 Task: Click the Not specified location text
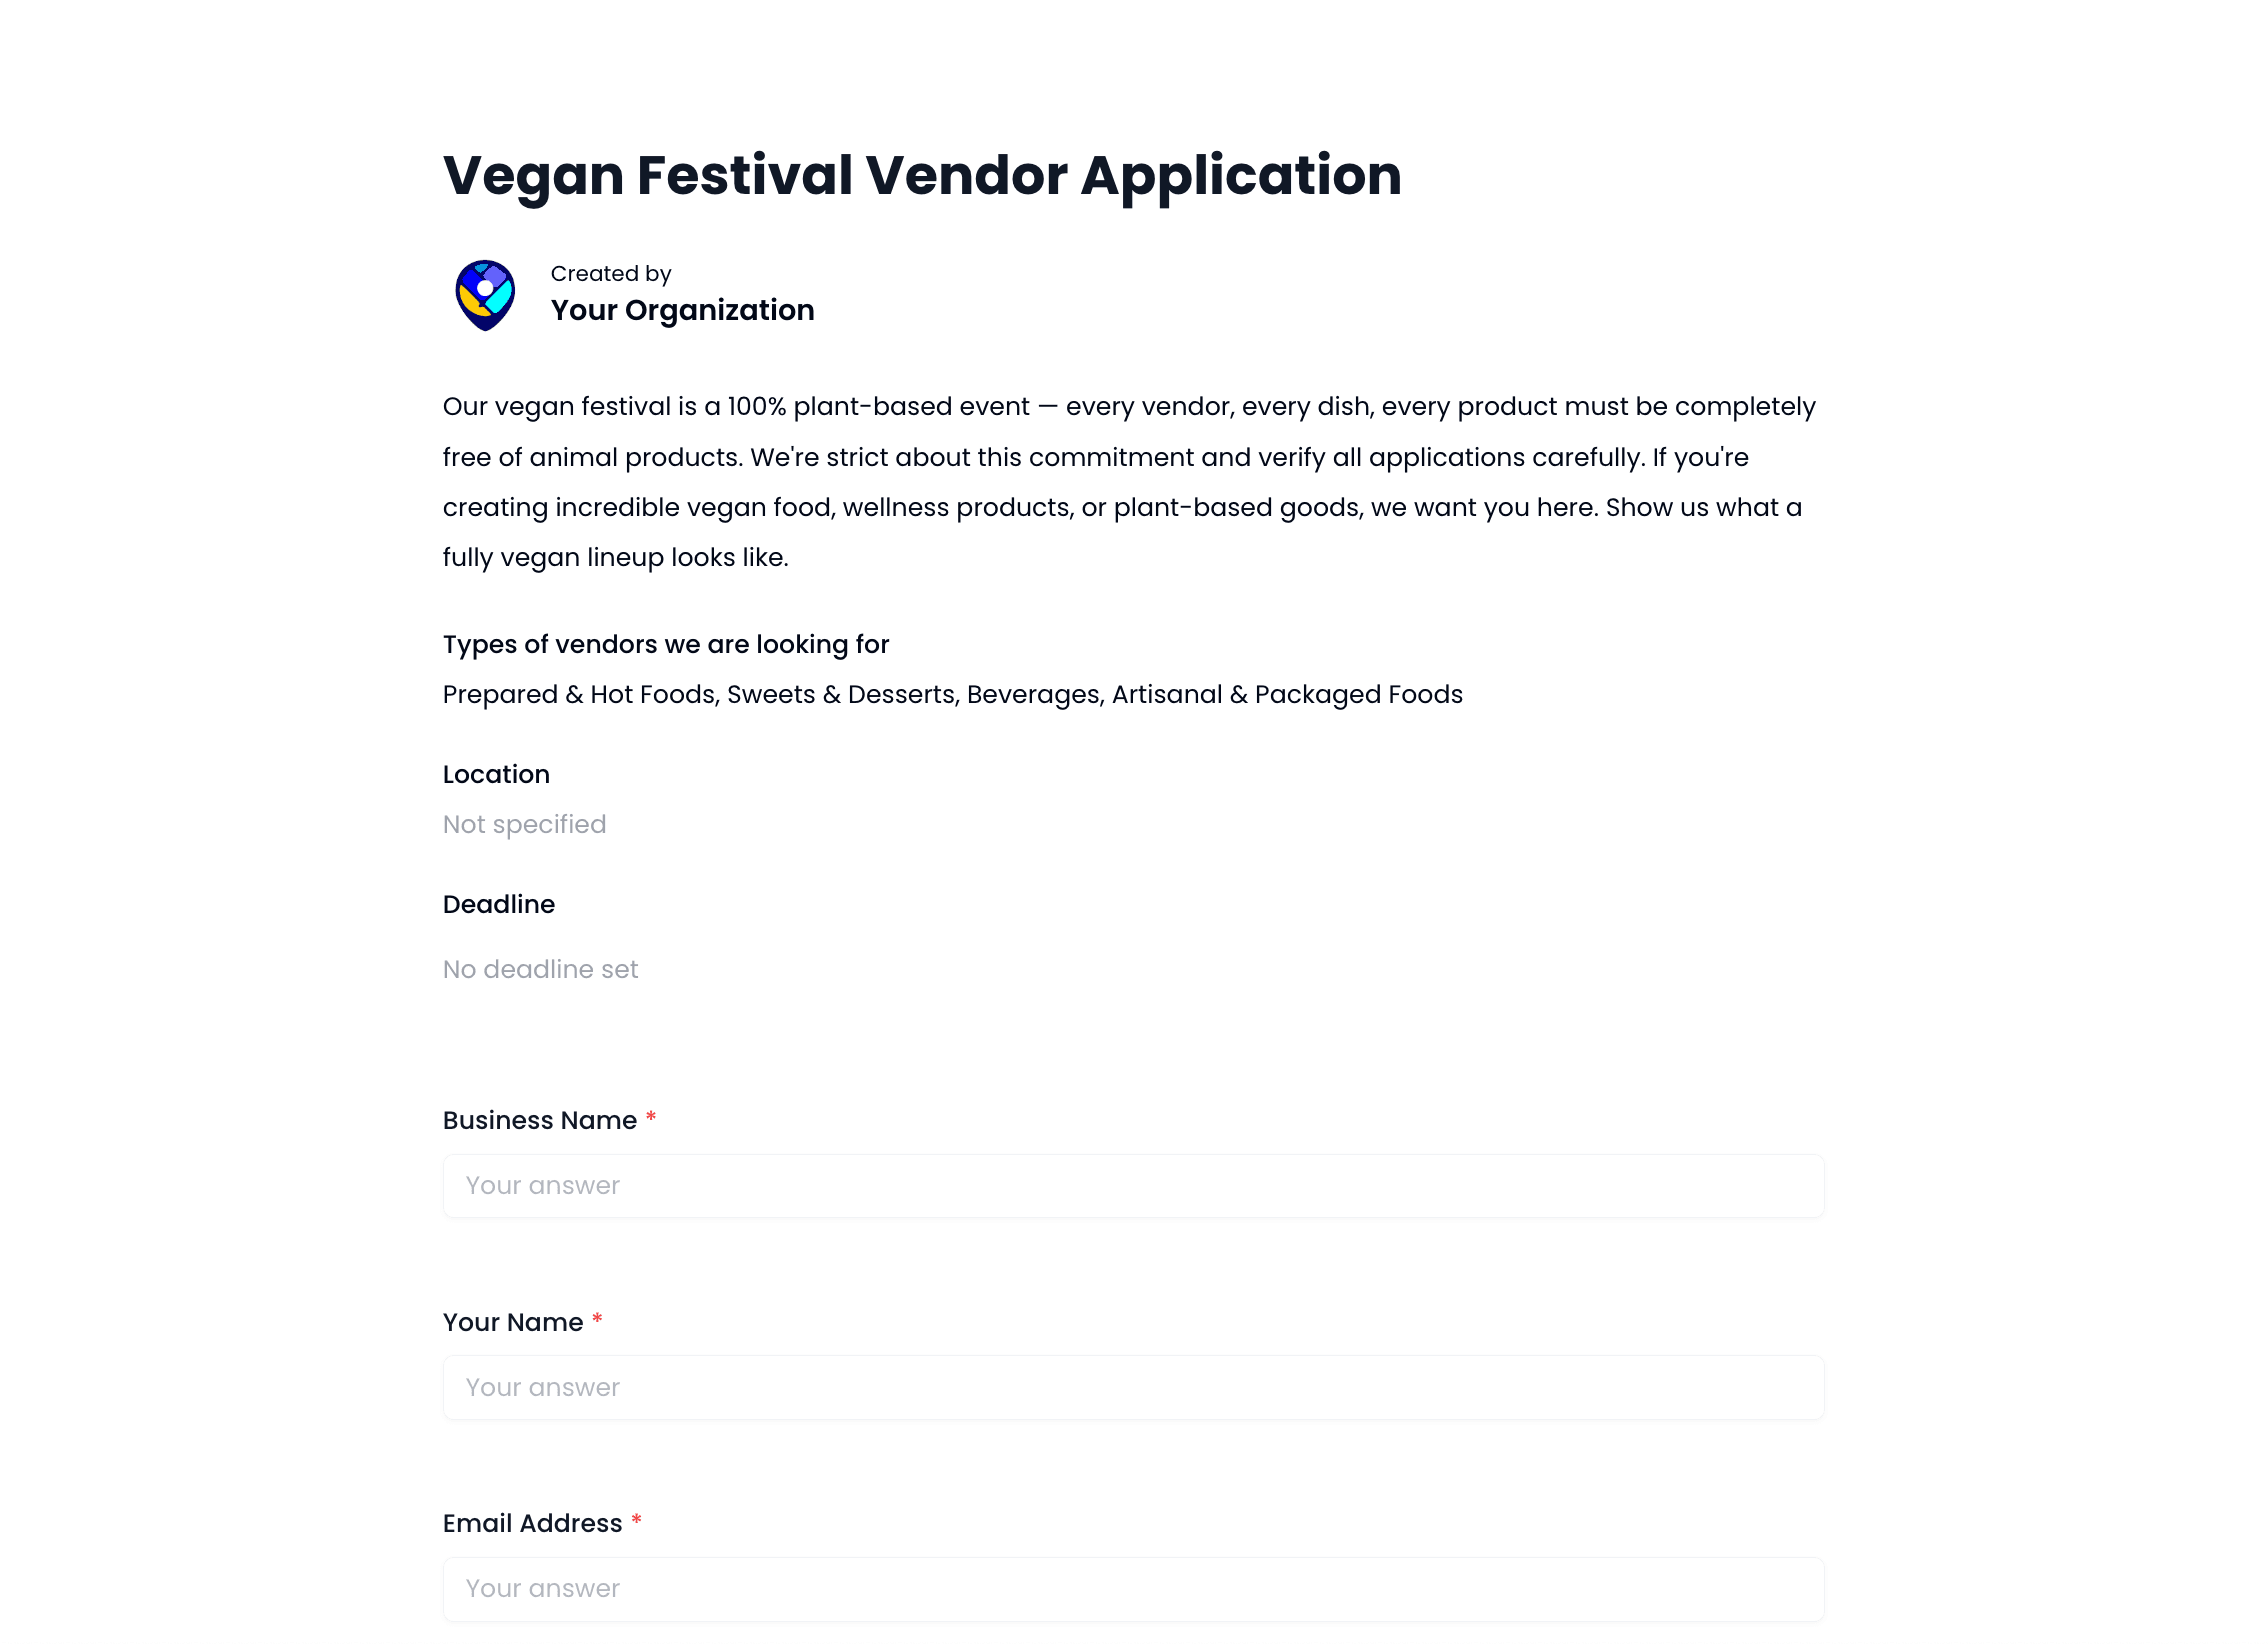click(524, 824)
